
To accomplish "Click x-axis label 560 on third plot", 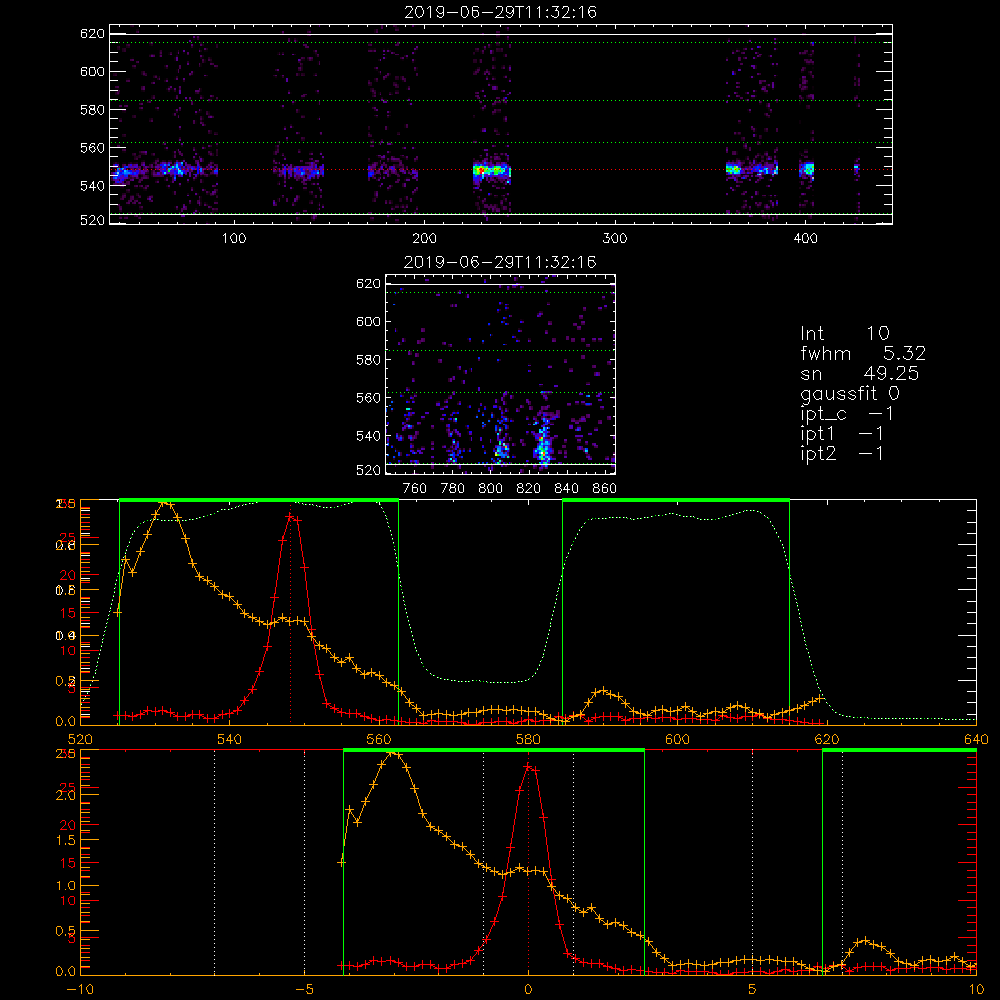I will tap(379, 740).
